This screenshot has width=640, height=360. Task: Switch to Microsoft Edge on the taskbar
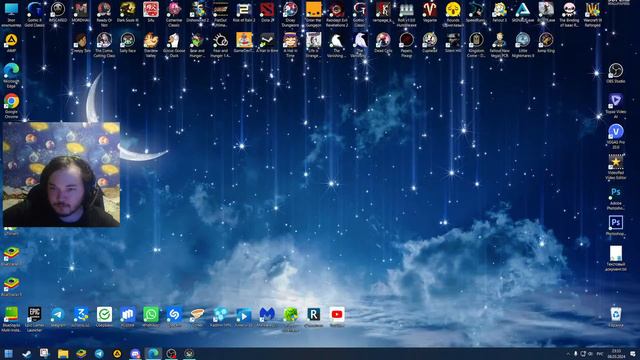point(153,353)
